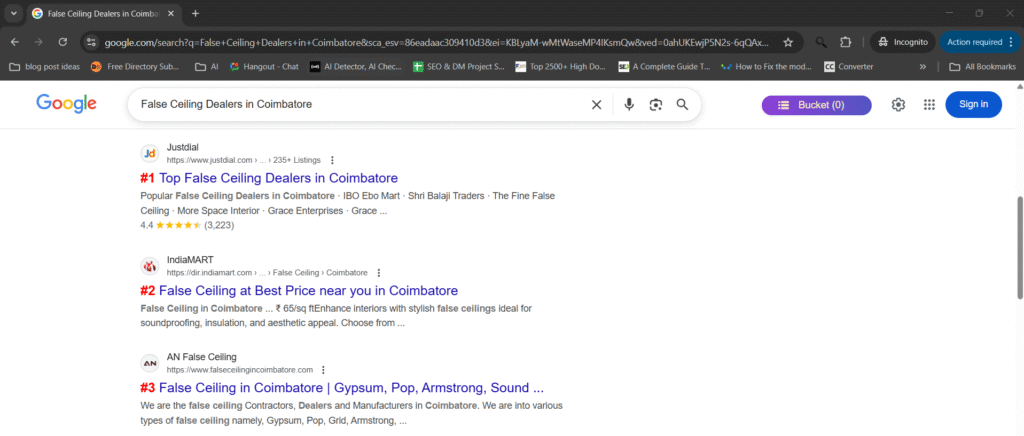Open the Google apps grid

[929, 105]
